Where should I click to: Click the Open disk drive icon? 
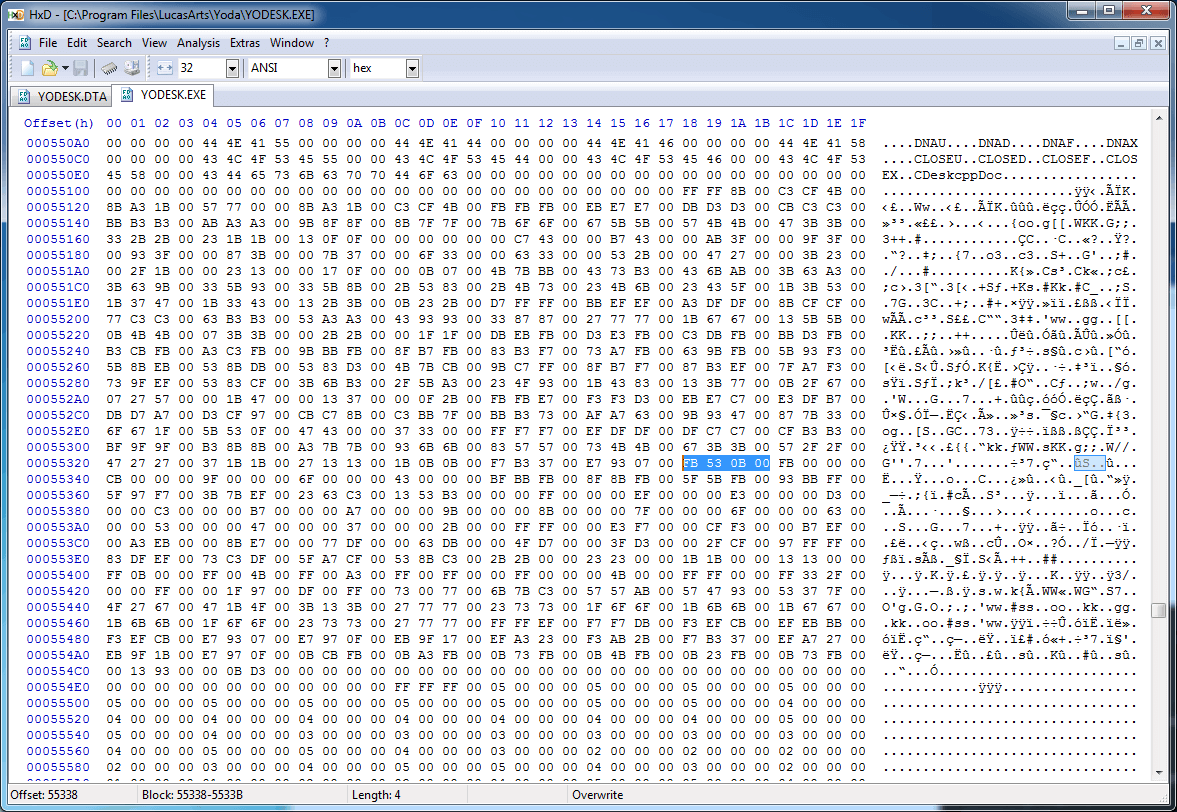(131, 68)
